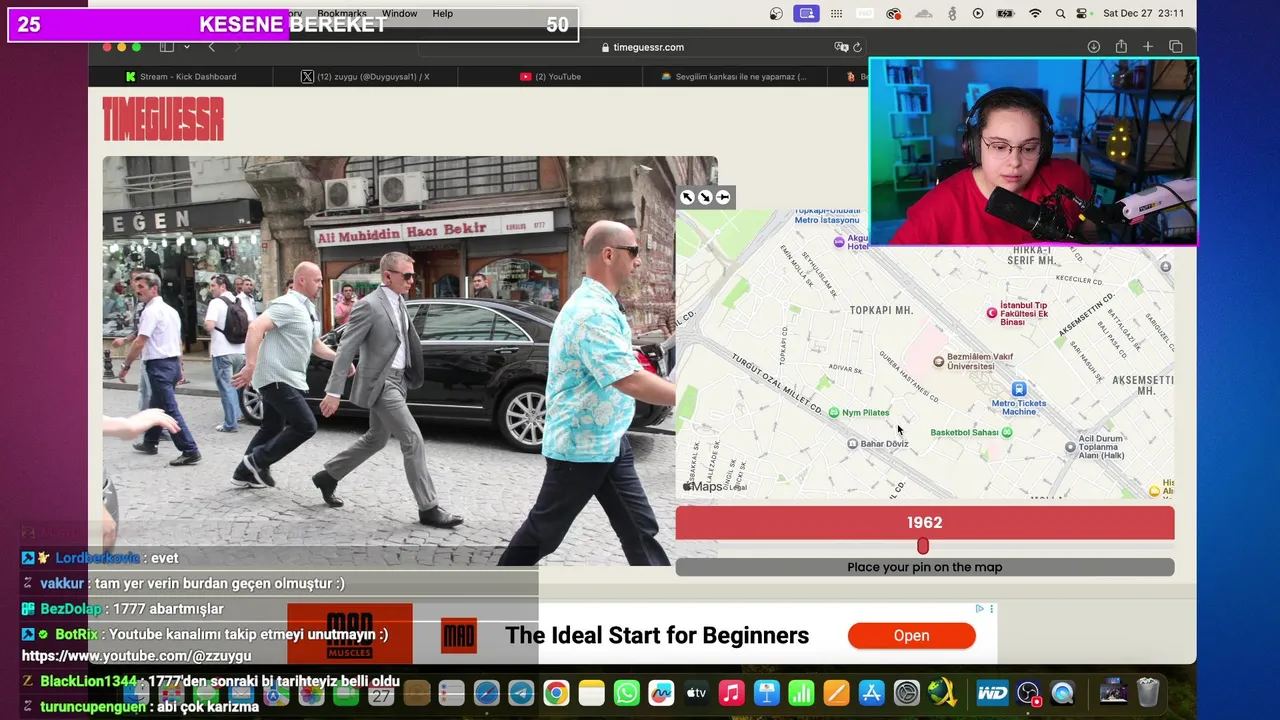Switch to Sevgilim kankası tab
Screen dimensions: 1280x720
click(734, 76)
